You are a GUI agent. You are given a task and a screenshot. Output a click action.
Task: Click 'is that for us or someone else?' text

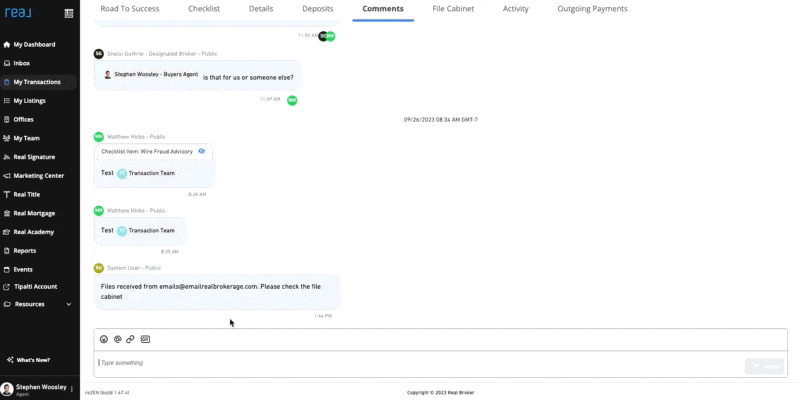[248, 78]
